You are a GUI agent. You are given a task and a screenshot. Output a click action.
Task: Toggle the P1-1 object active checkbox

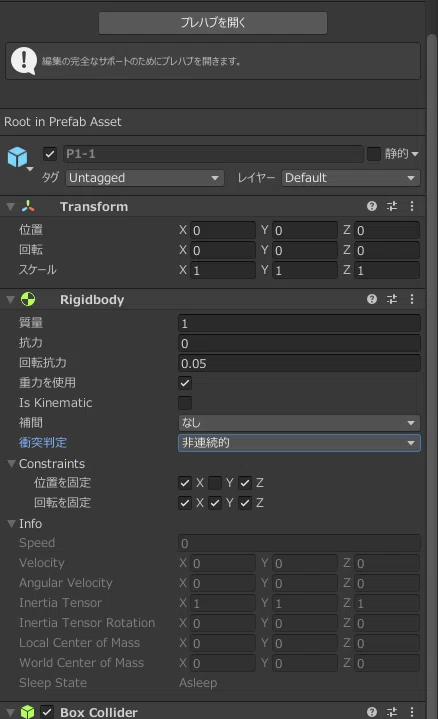[x=50, y=154]
